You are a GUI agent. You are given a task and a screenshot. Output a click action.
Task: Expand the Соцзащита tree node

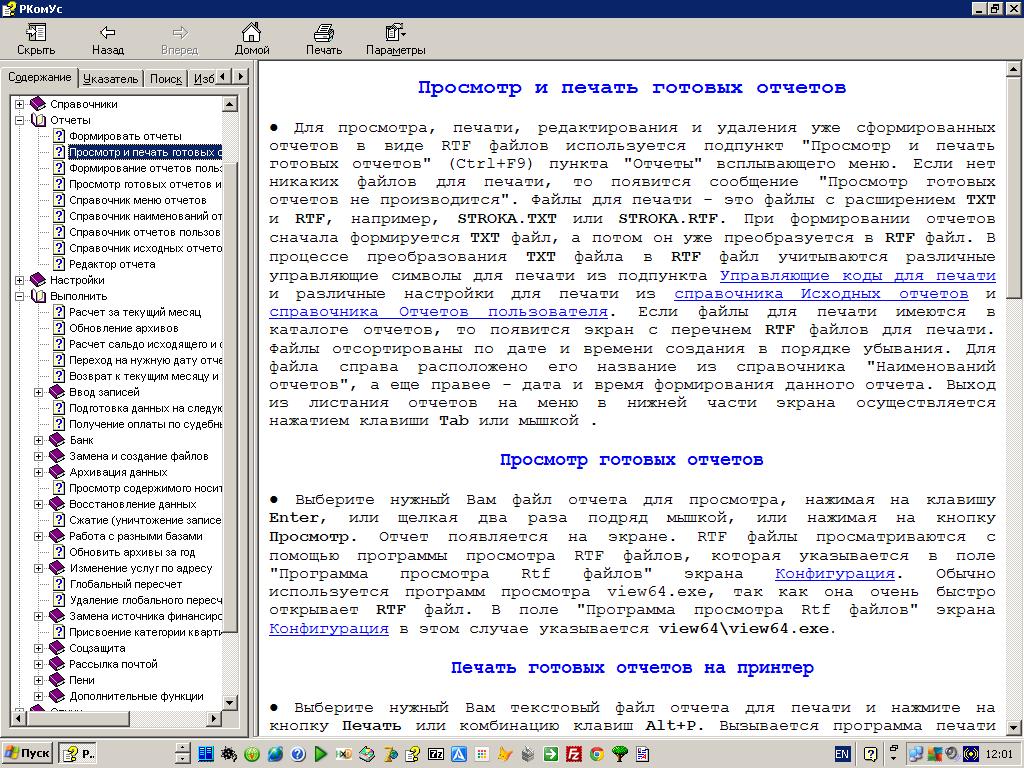(39, 648)
